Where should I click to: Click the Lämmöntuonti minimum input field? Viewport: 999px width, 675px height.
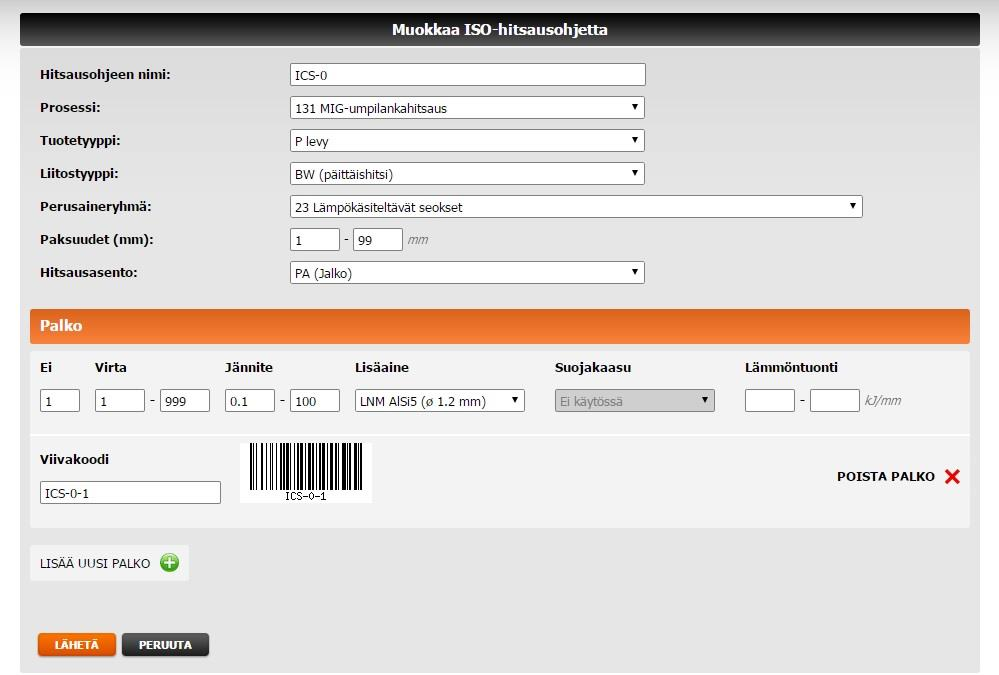coord(770,401)
